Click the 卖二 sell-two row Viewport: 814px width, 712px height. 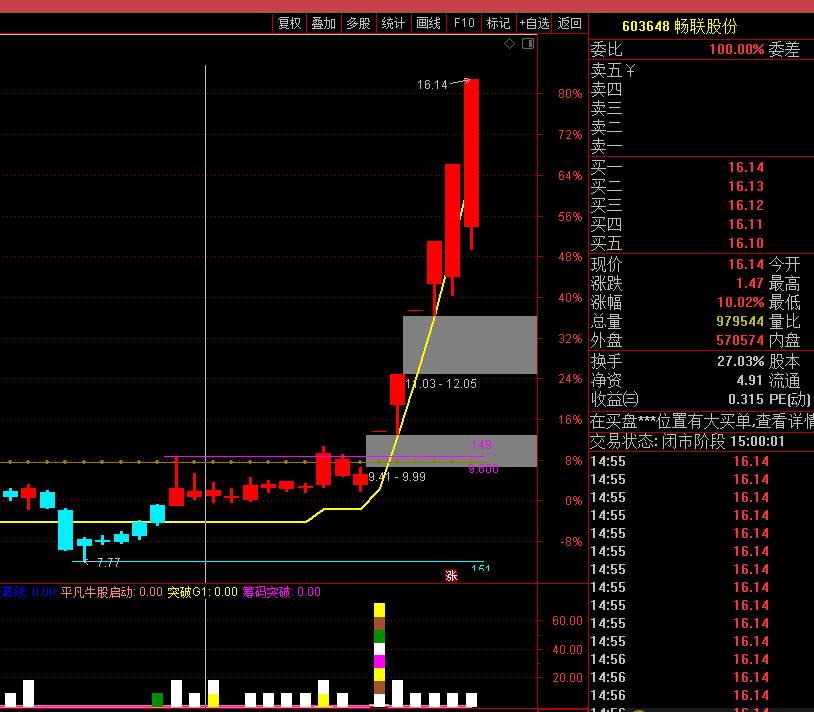[701, 127]
